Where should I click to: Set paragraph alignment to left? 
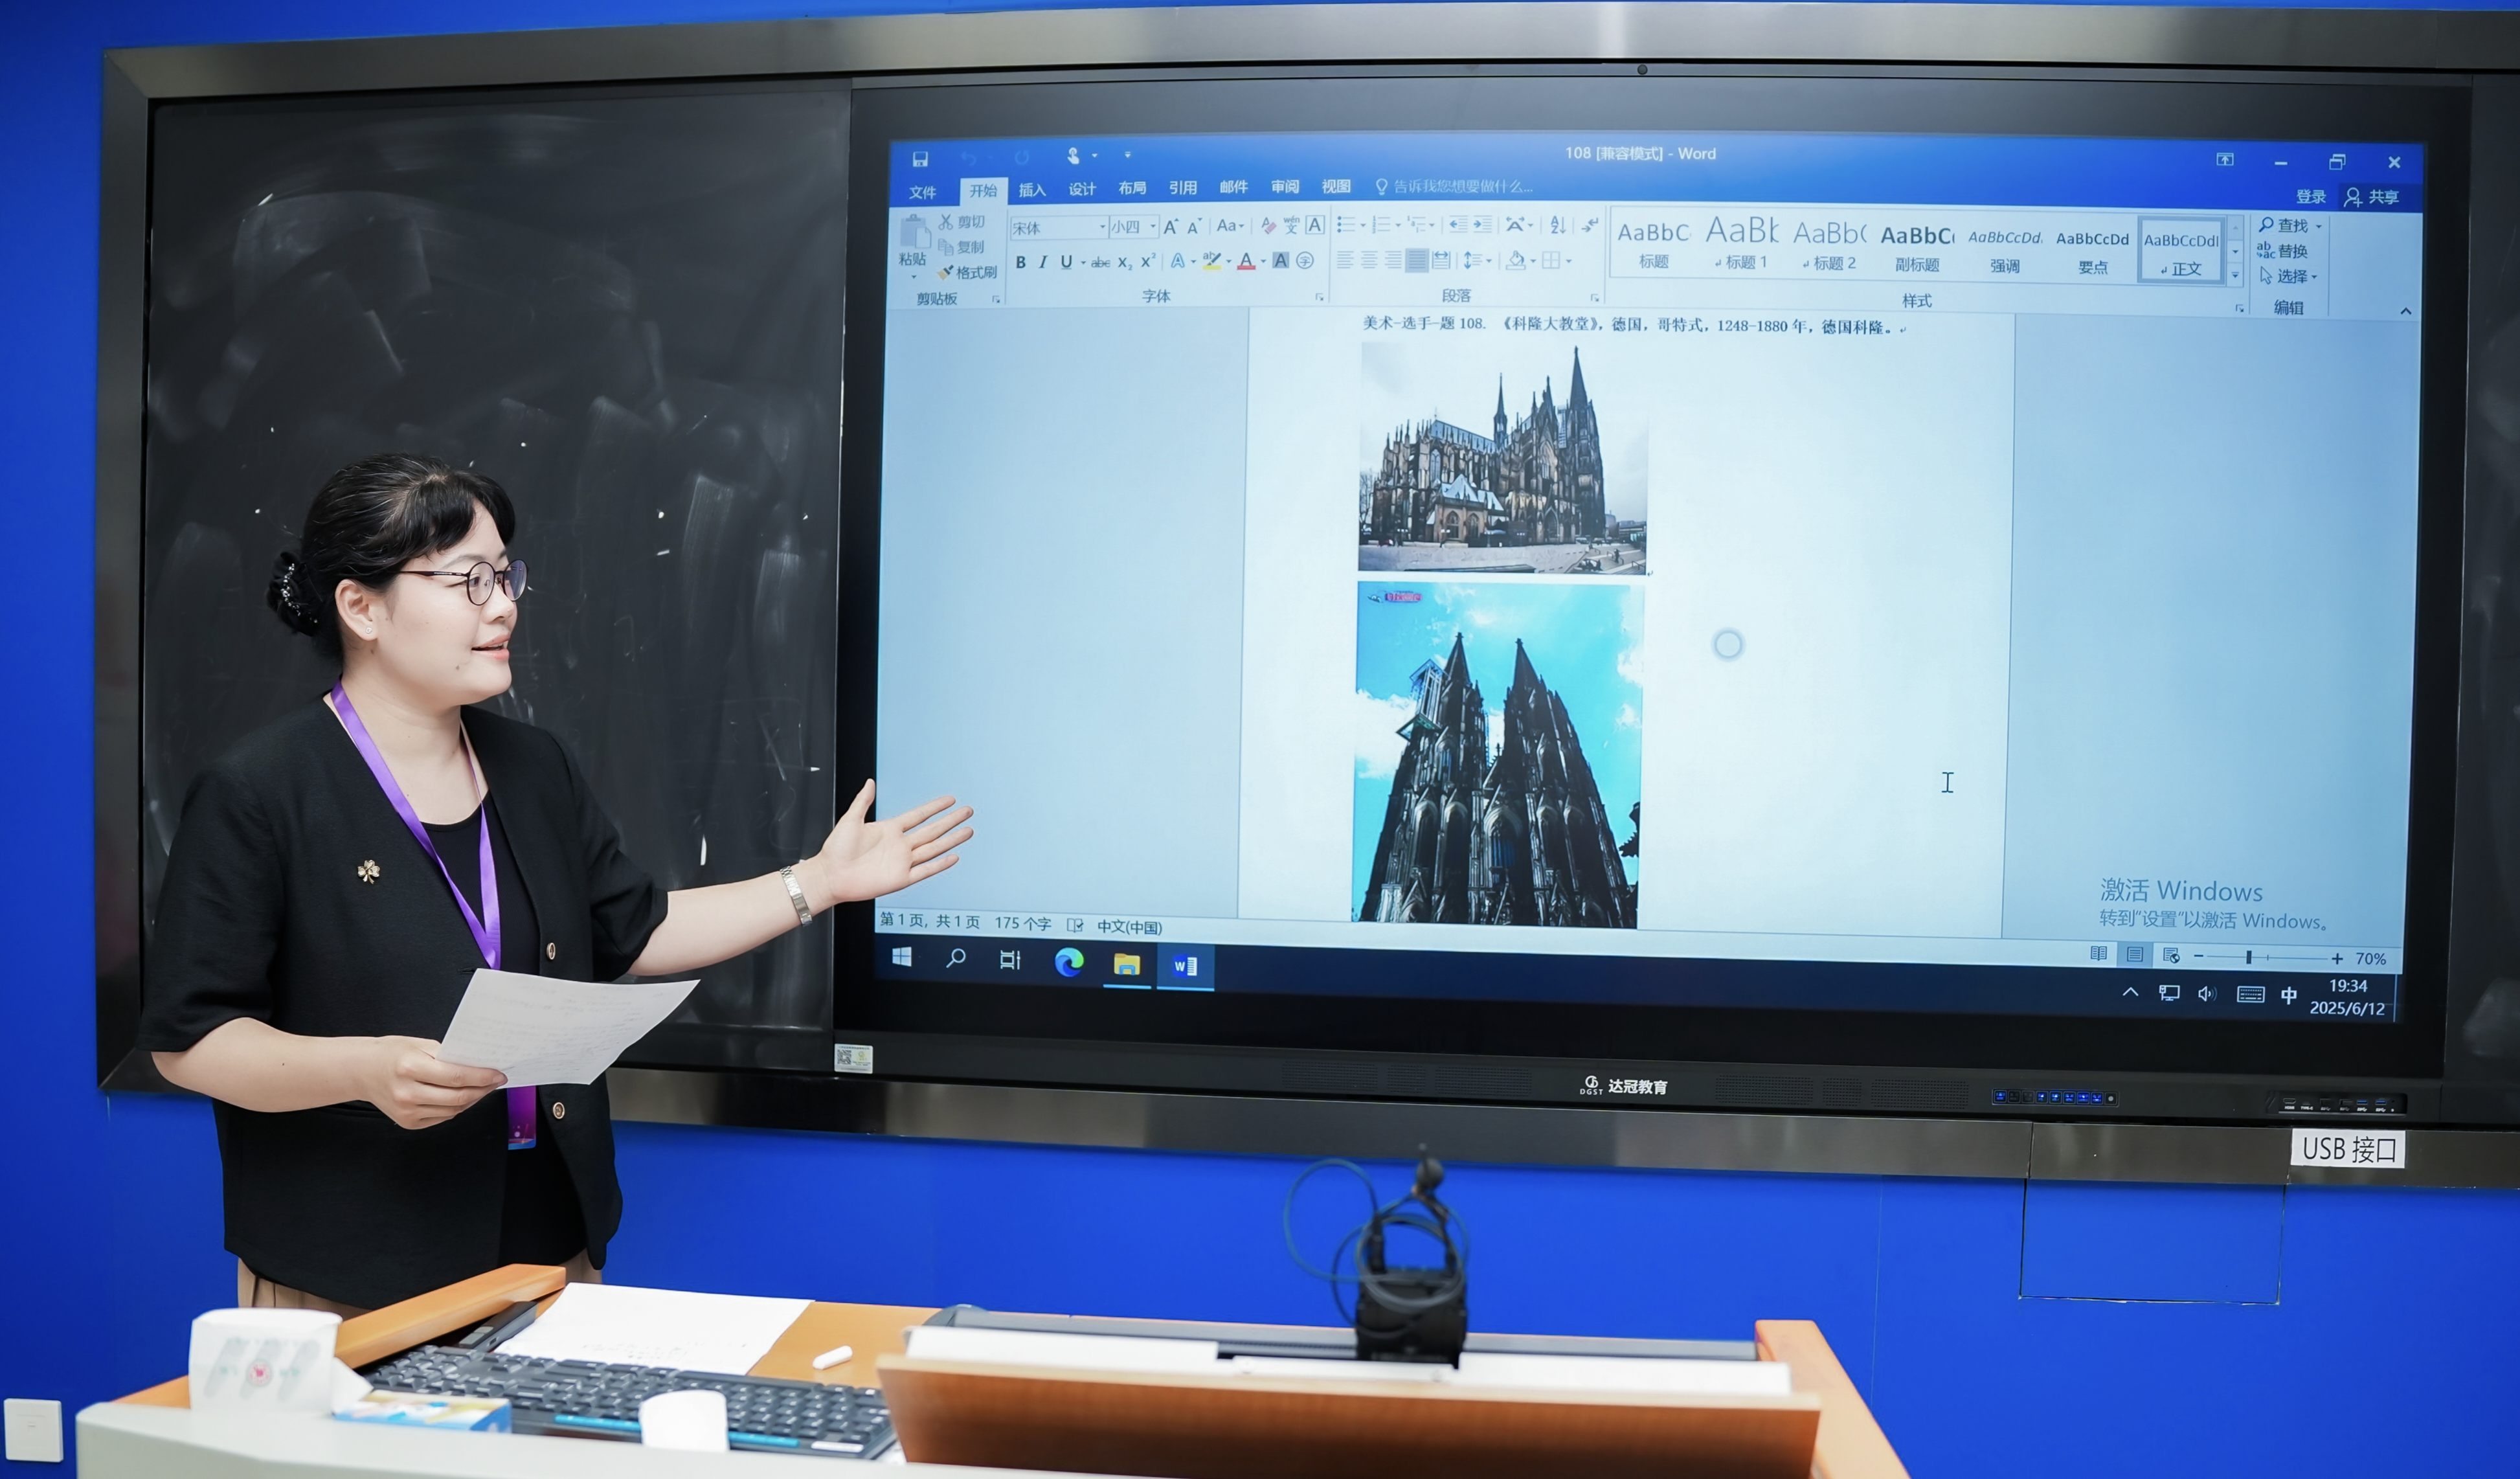click(1345, 260)
